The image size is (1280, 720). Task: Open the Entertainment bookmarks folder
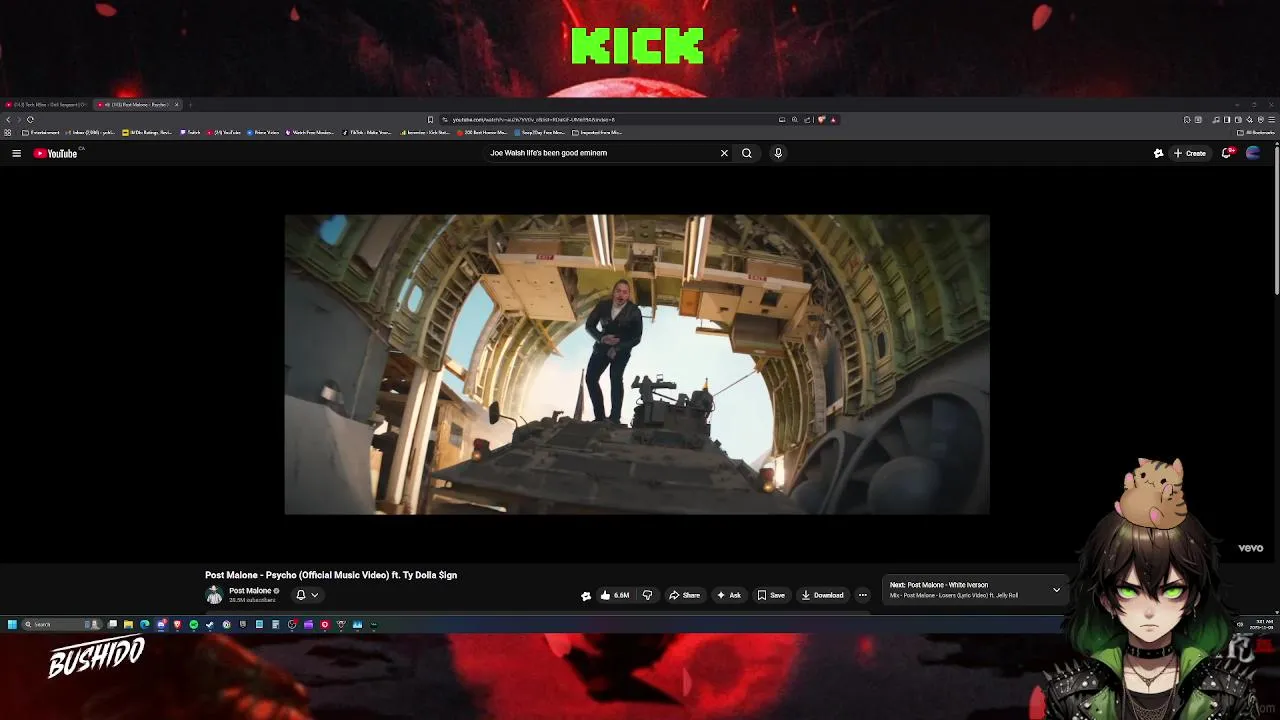tap(41, 132)
